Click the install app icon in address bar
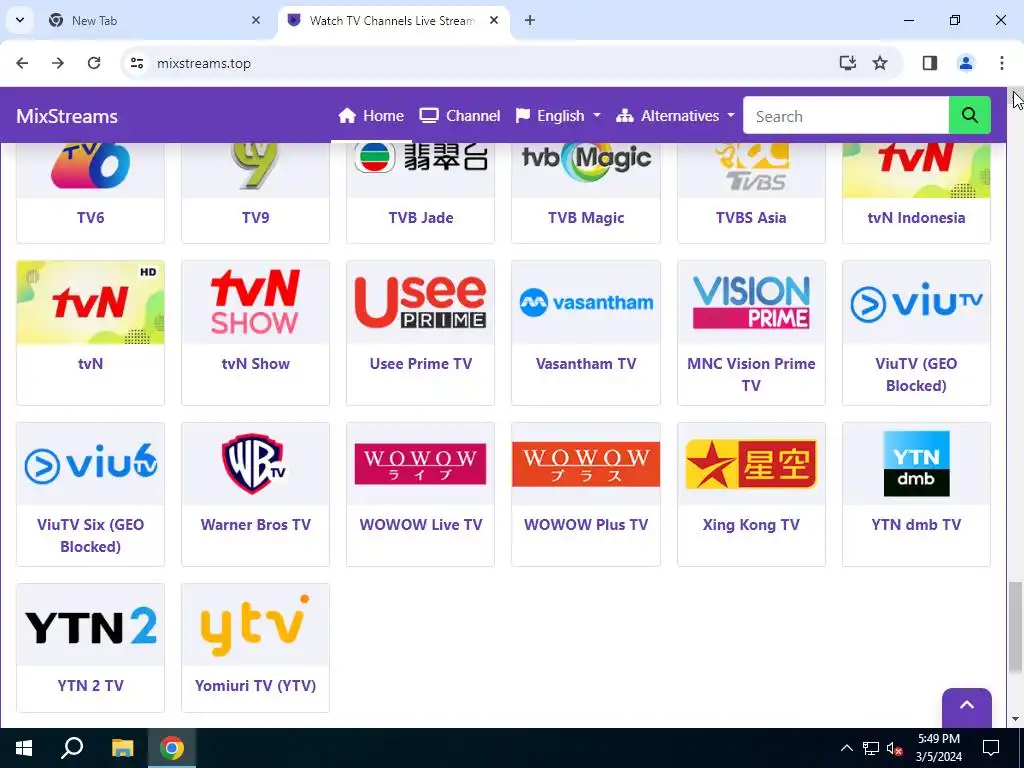This screenshot has width=1024, height=768. [847, 63]
